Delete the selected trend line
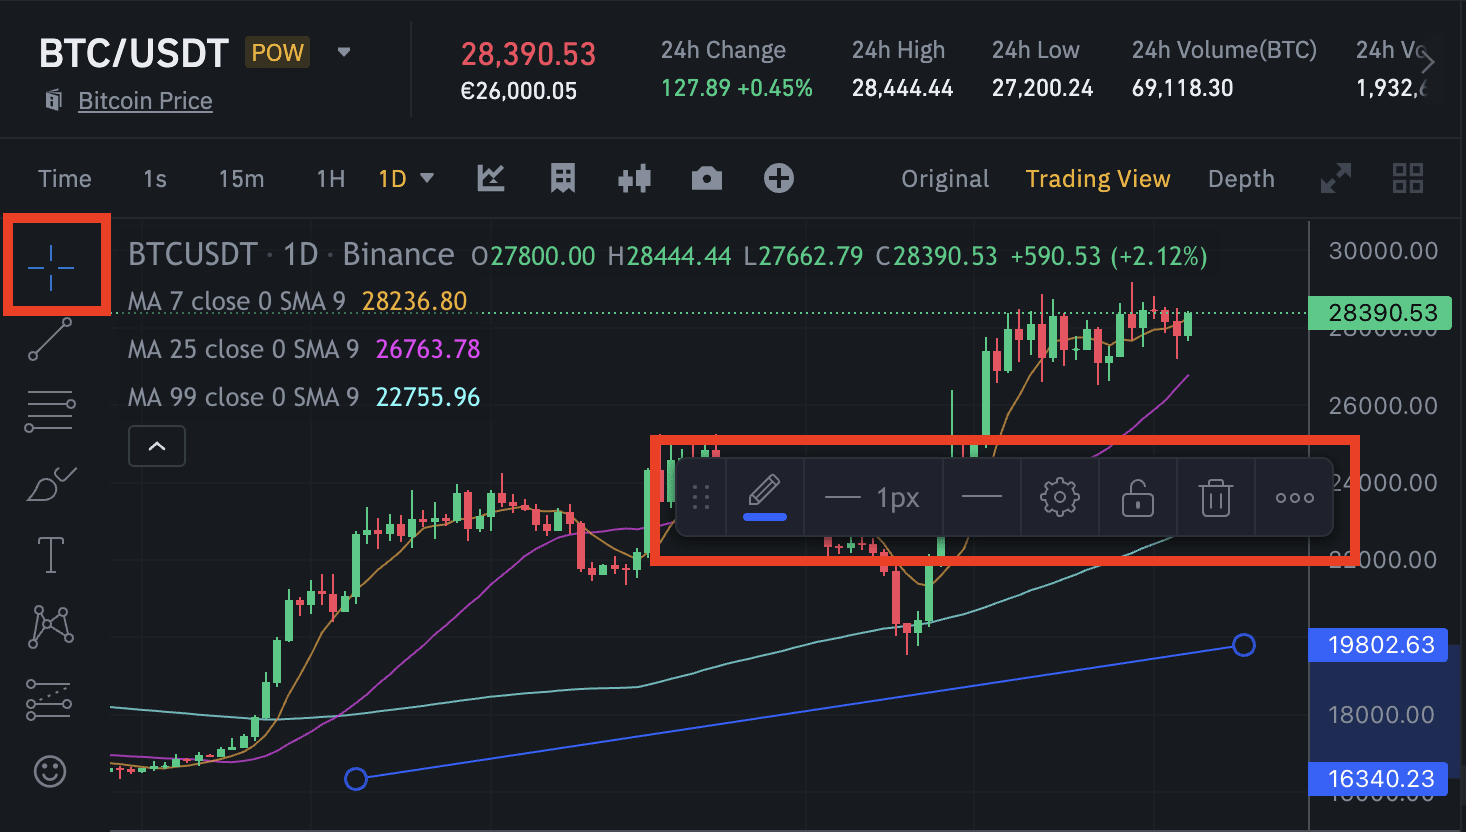Image resolution: width=1466 pixels, height=832 pixels. 1216,497
